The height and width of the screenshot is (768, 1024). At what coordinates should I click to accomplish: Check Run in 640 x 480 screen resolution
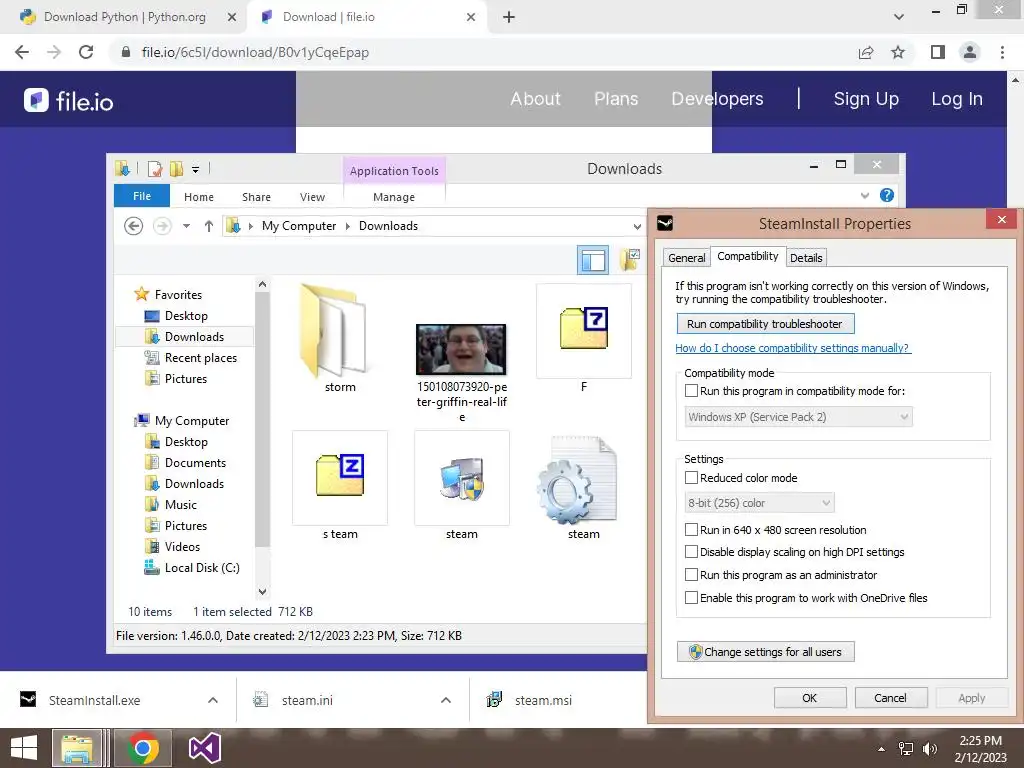[691, 529]
